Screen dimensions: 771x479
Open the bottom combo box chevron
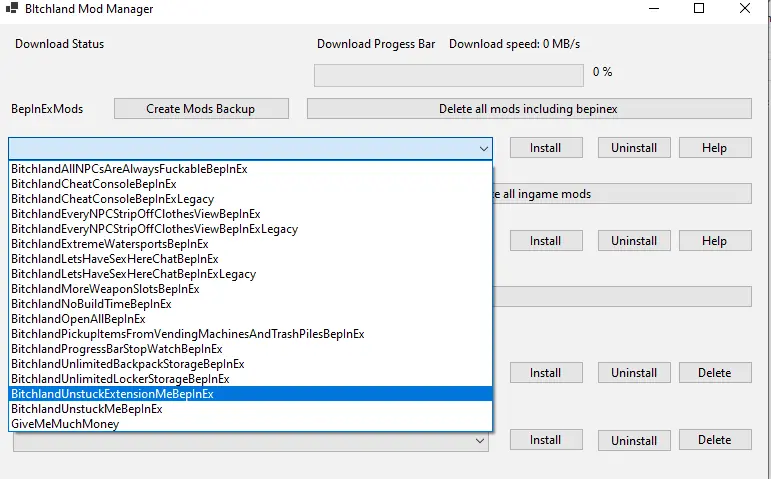pyautogui.click(x=480, y=441)
